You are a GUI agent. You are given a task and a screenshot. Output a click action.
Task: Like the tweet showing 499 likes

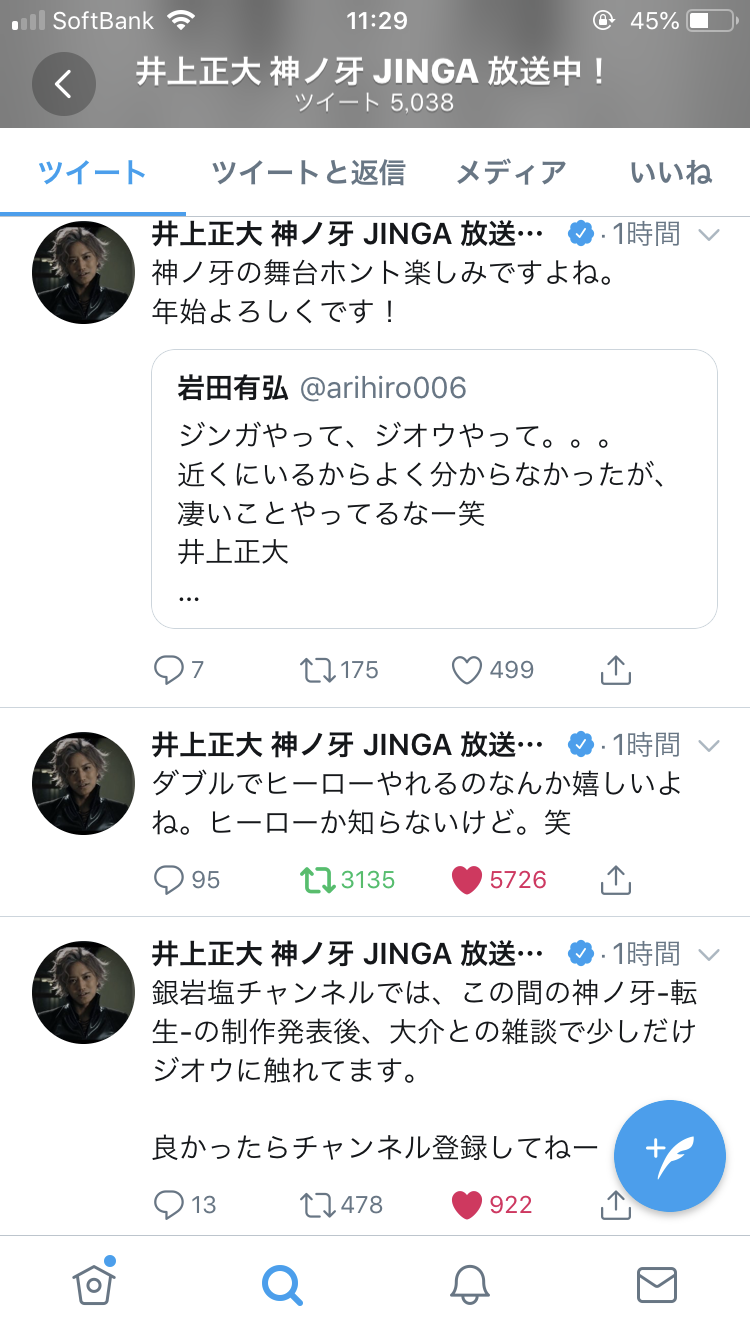click(x=467, y=670)
